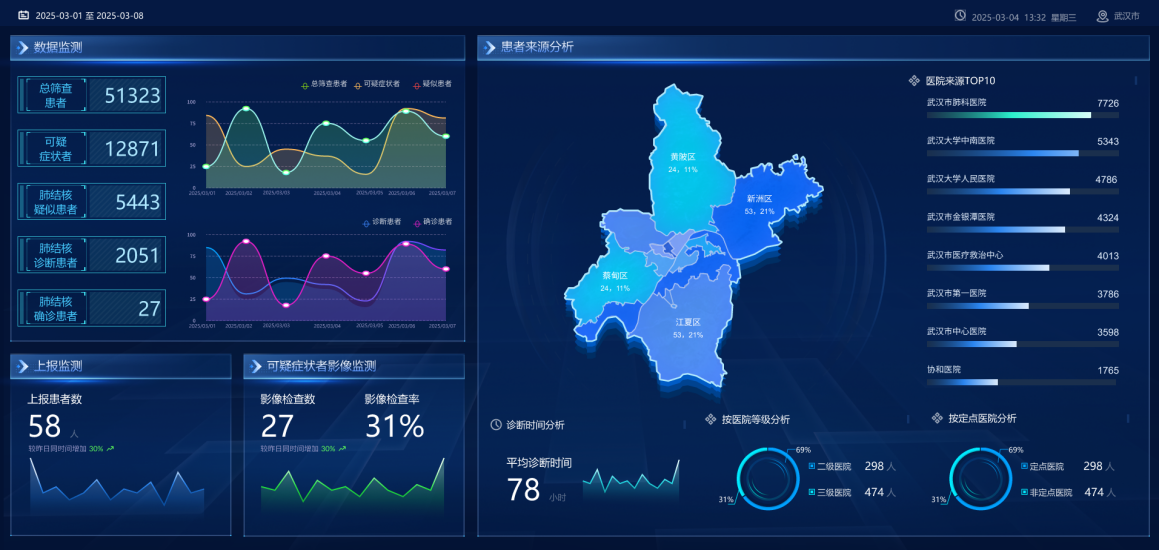Image resolution: width=1159 pixels, height=550 pixels.
Task: Click the 总筛查患者 statistic card
Action: tap(91, 95)
